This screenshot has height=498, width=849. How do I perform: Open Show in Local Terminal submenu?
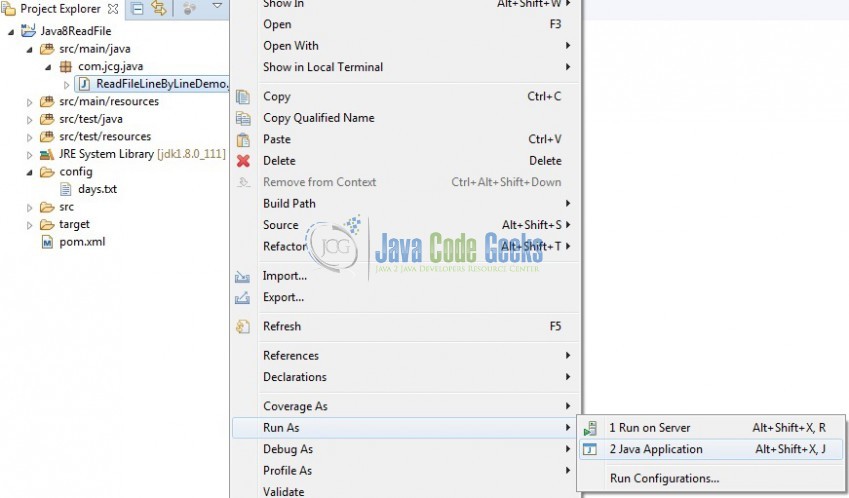pyautogui.click(x=406, y=67)
